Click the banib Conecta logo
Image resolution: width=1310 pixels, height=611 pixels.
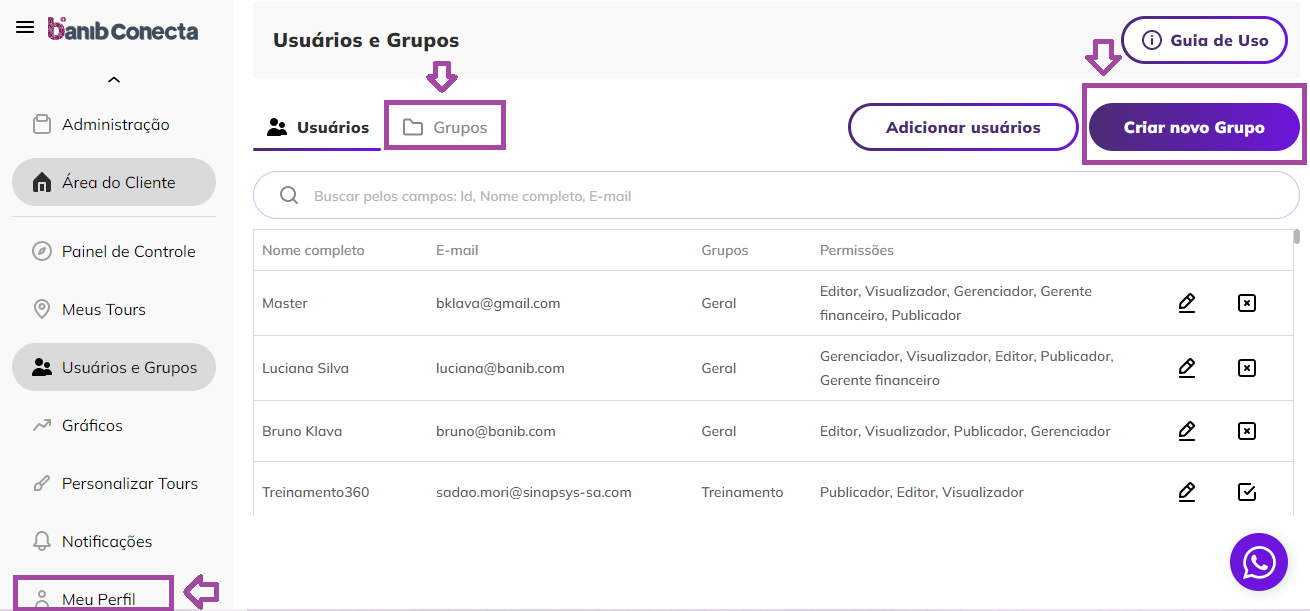coord(123,30)
